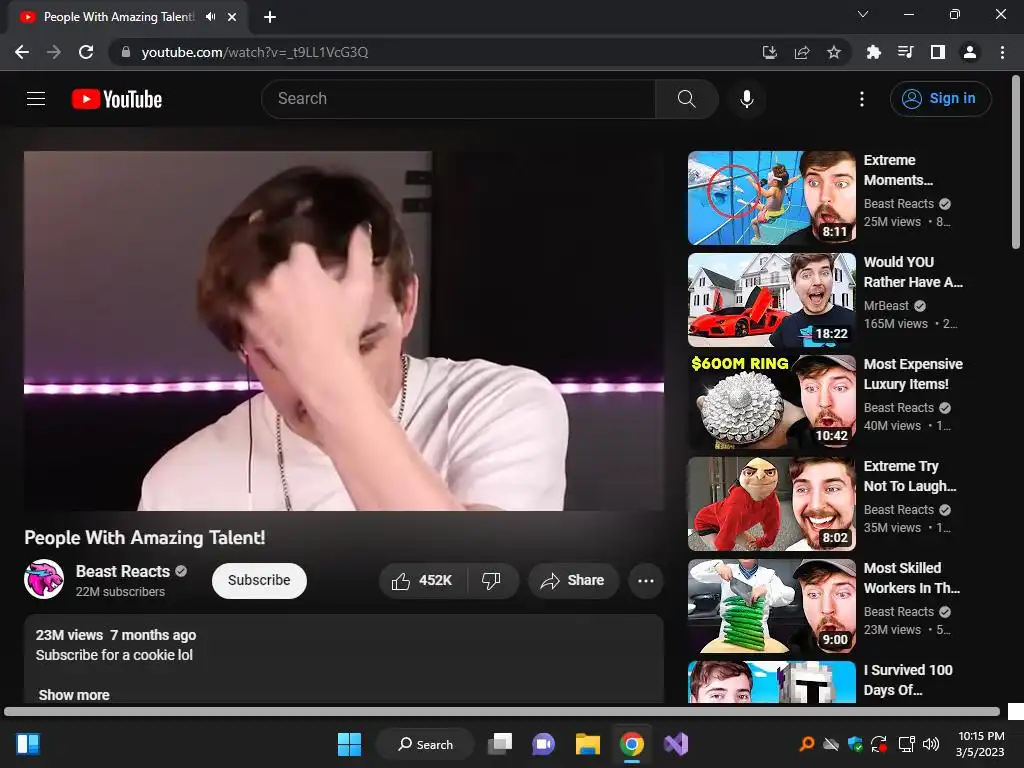1024x768 pixels.
Task: Open more actions ellipsis under video
Action: [646, 581]
